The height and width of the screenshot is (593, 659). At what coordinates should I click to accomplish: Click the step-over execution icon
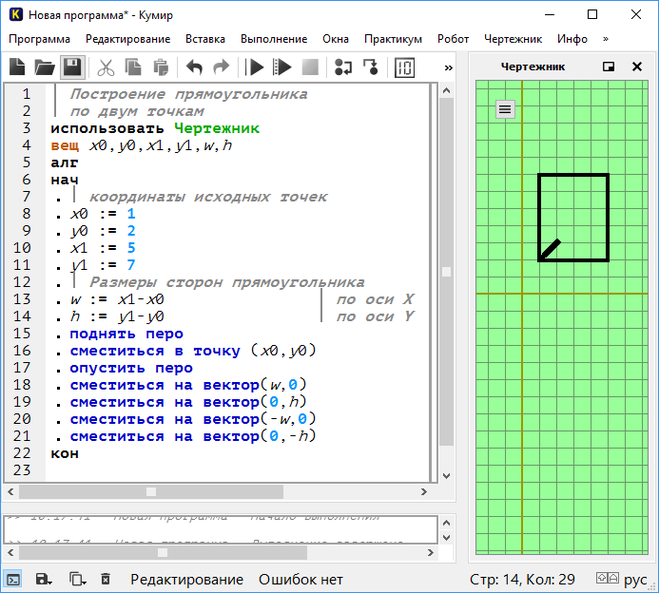point(343,67)
